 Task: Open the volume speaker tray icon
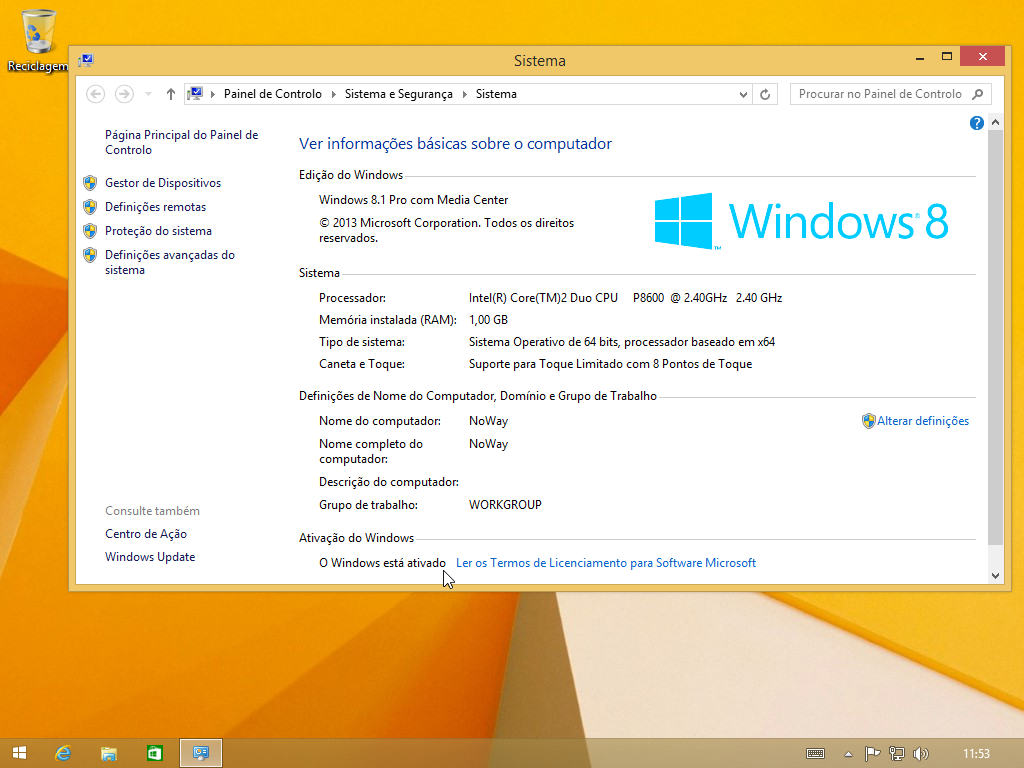tap(921, 754)
